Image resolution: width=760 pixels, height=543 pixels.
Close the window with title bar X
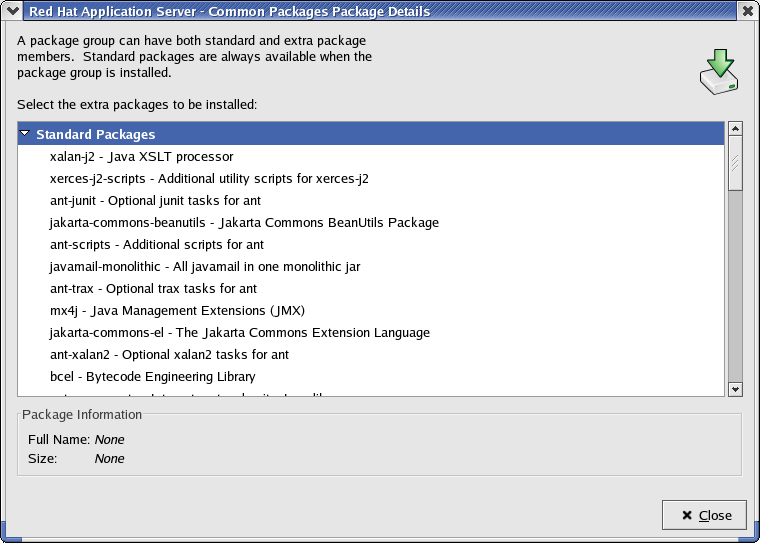point(748,11)
